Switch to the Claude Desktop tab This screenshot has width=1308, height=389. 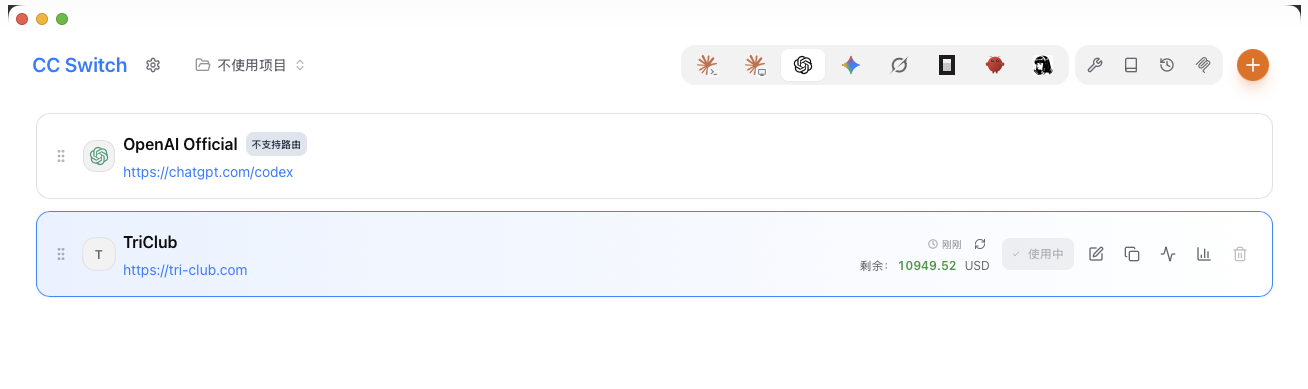click(x=755, y=66)
